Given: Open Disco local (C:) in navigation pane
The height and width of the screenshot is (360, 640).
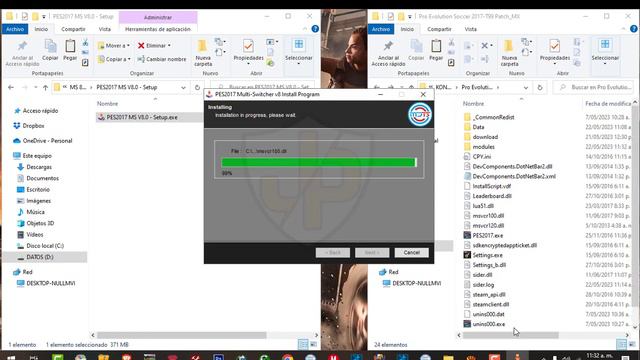Looking at the screenshot, I should 45,246.
